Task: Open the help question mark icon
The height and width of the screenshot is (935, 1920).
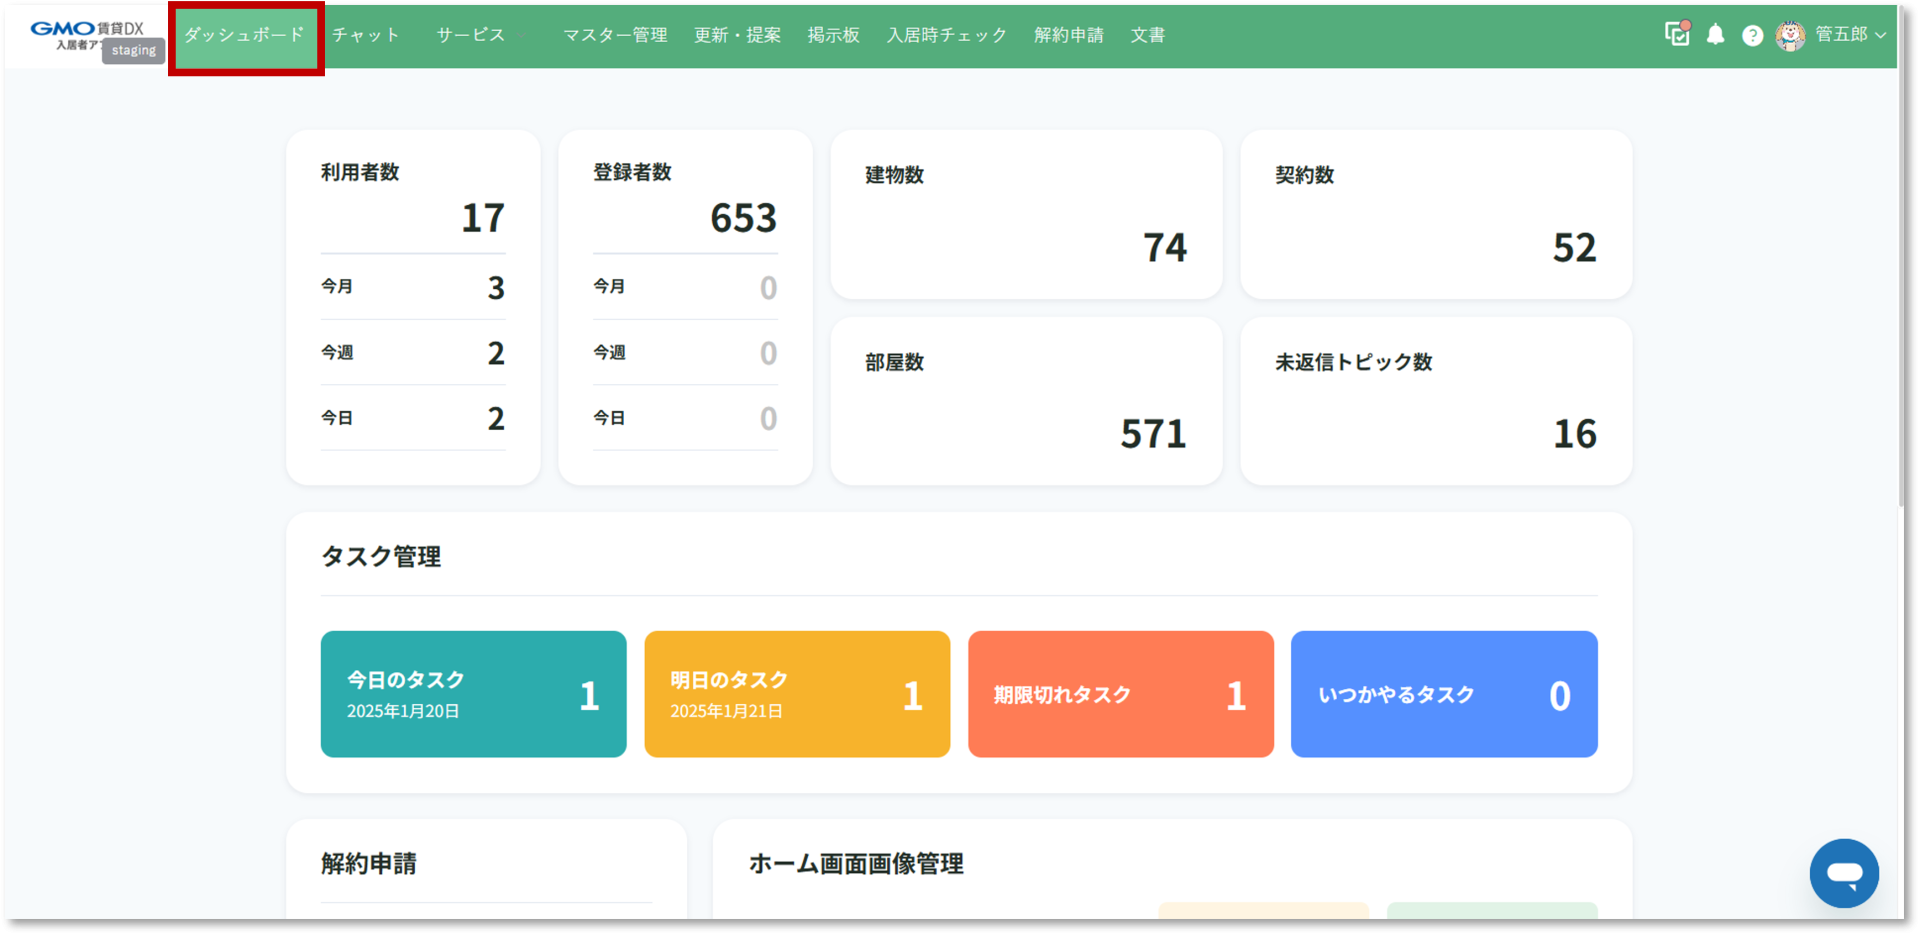Action: [x=1752, y=36]
